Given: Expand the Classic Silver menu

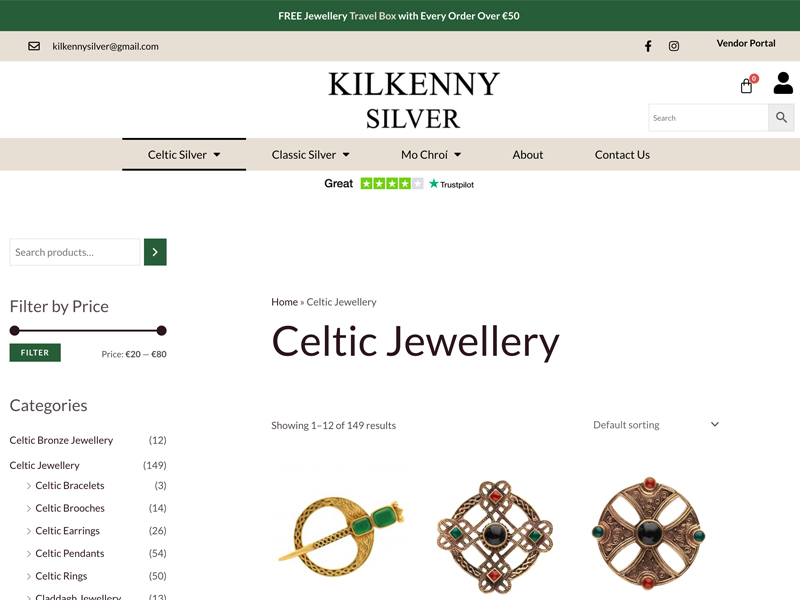Looking at the screenshot, I should (310, 155).
